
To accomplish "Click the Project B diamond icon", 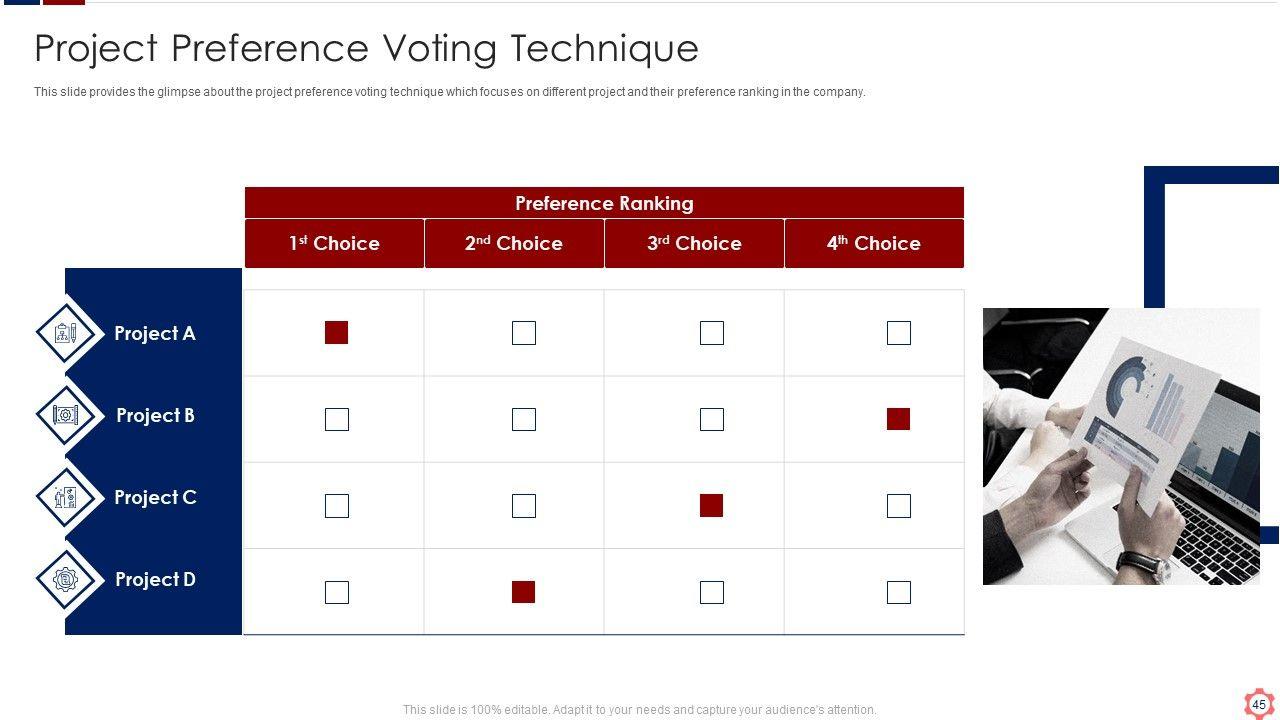I will click(66, 415).
